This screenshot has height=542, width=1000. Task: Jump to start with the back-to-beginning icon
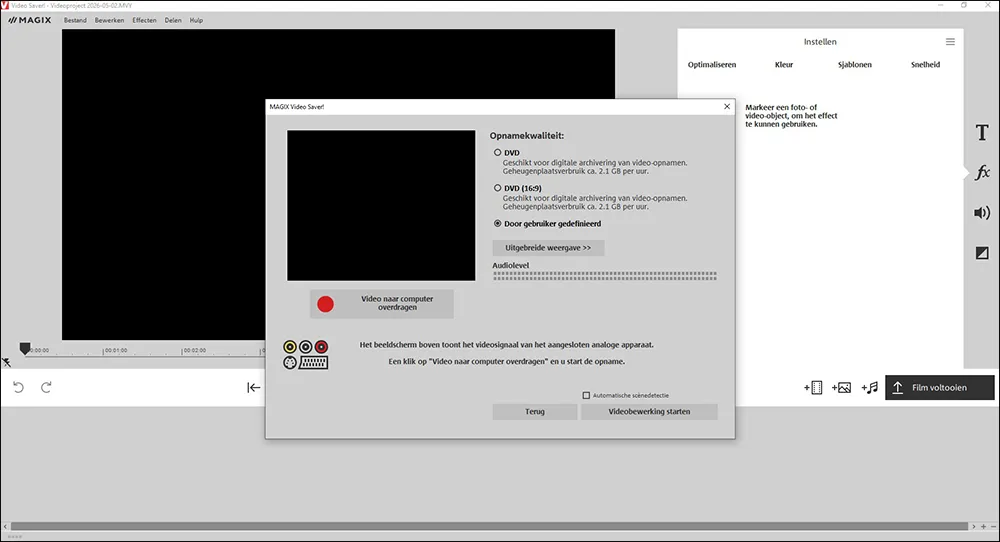click(x=253, y=387)
